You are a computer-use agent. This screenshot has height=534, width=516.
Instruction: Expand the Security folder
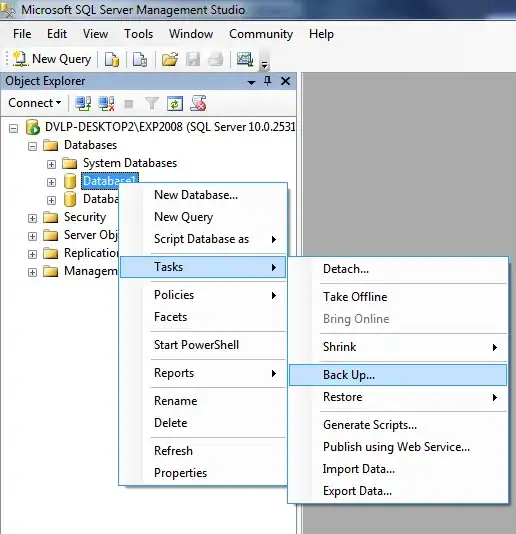tap(32, 218)
